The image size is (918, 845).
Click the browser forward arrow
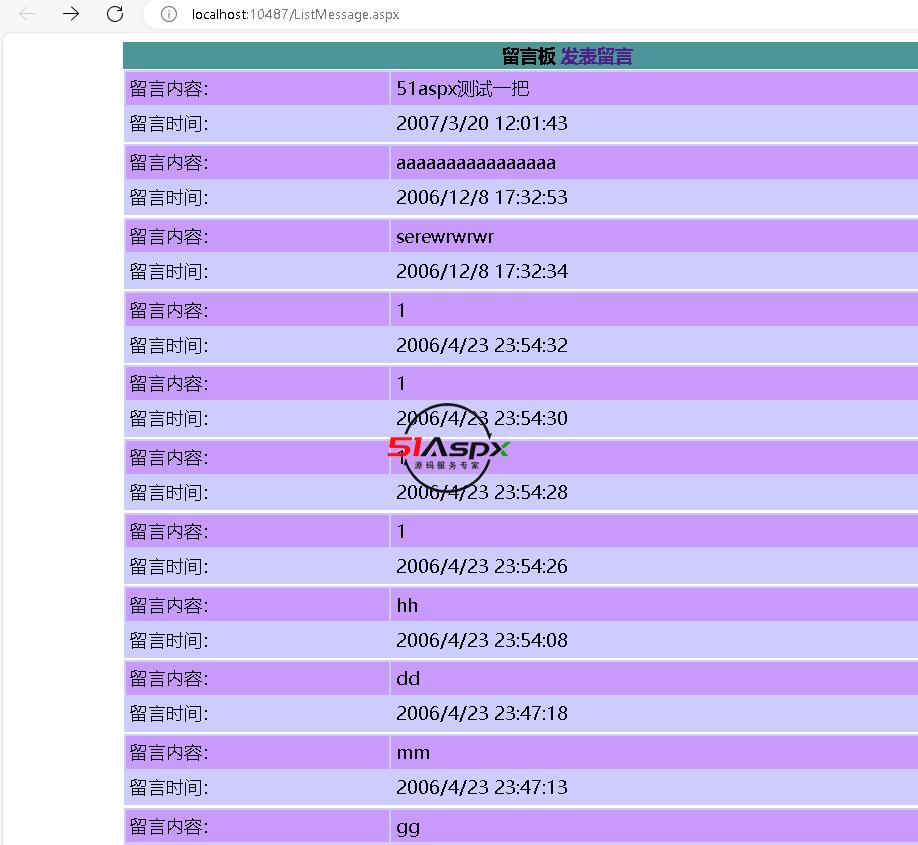coord(71,13)
